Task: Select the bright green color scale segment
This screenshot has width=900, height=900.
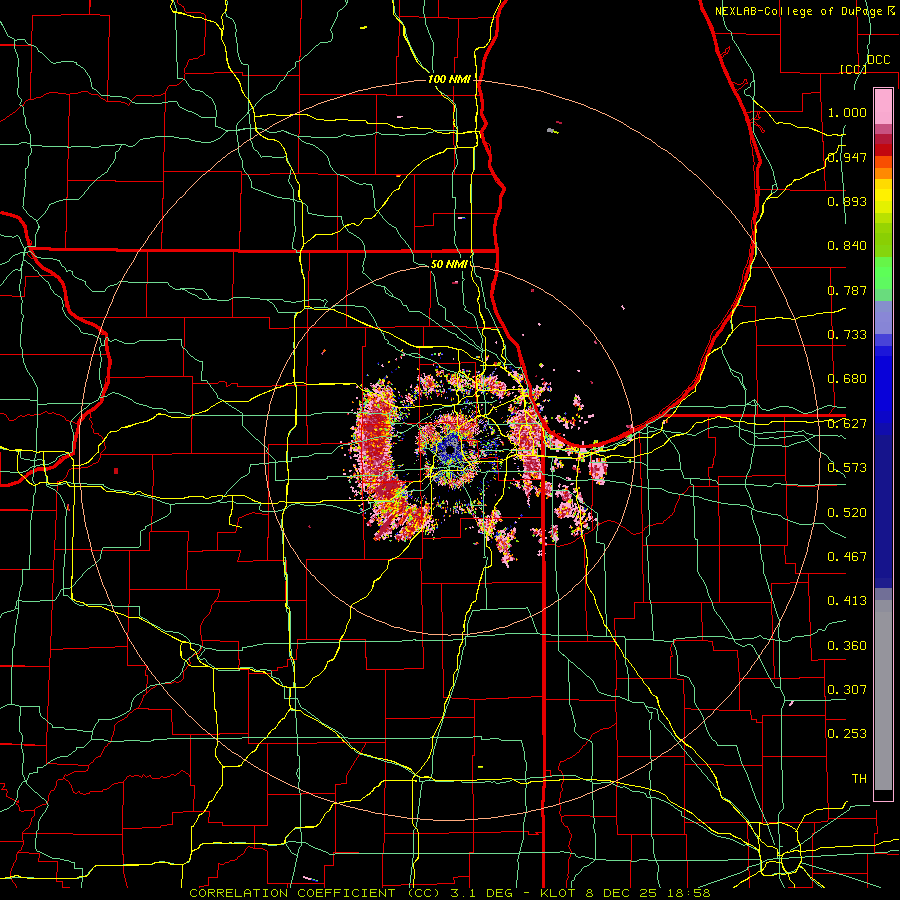Action: tap(883, 273)
